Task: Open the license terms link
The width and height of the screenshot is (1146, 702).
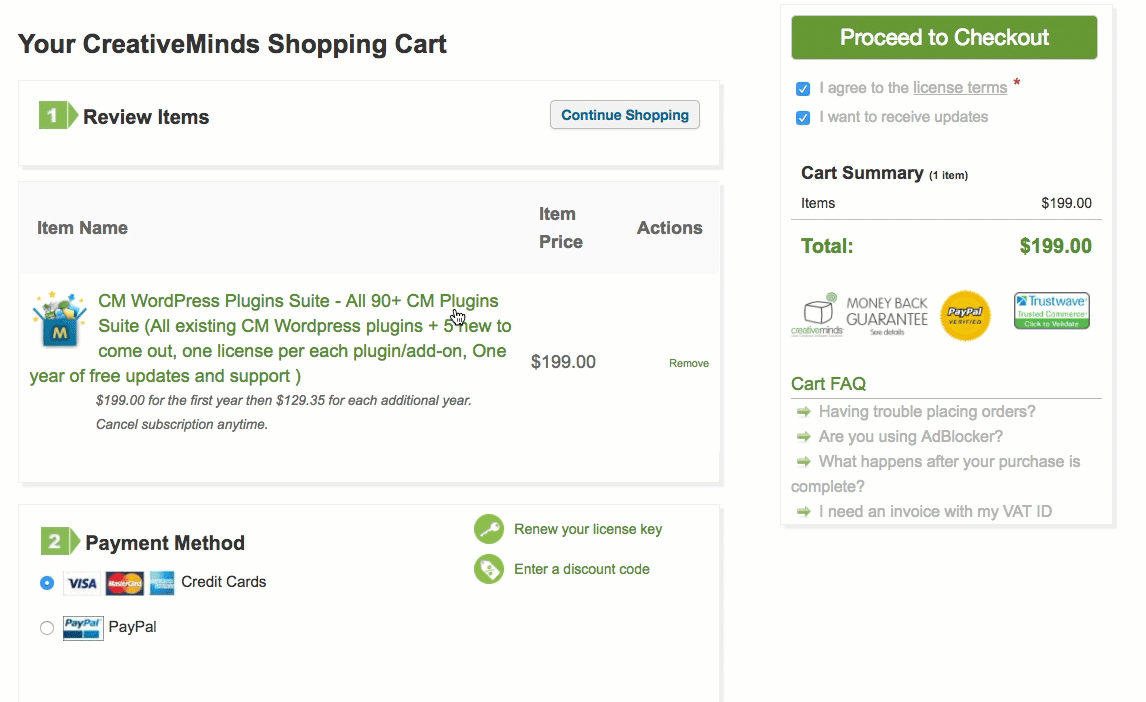Action: 959,88
